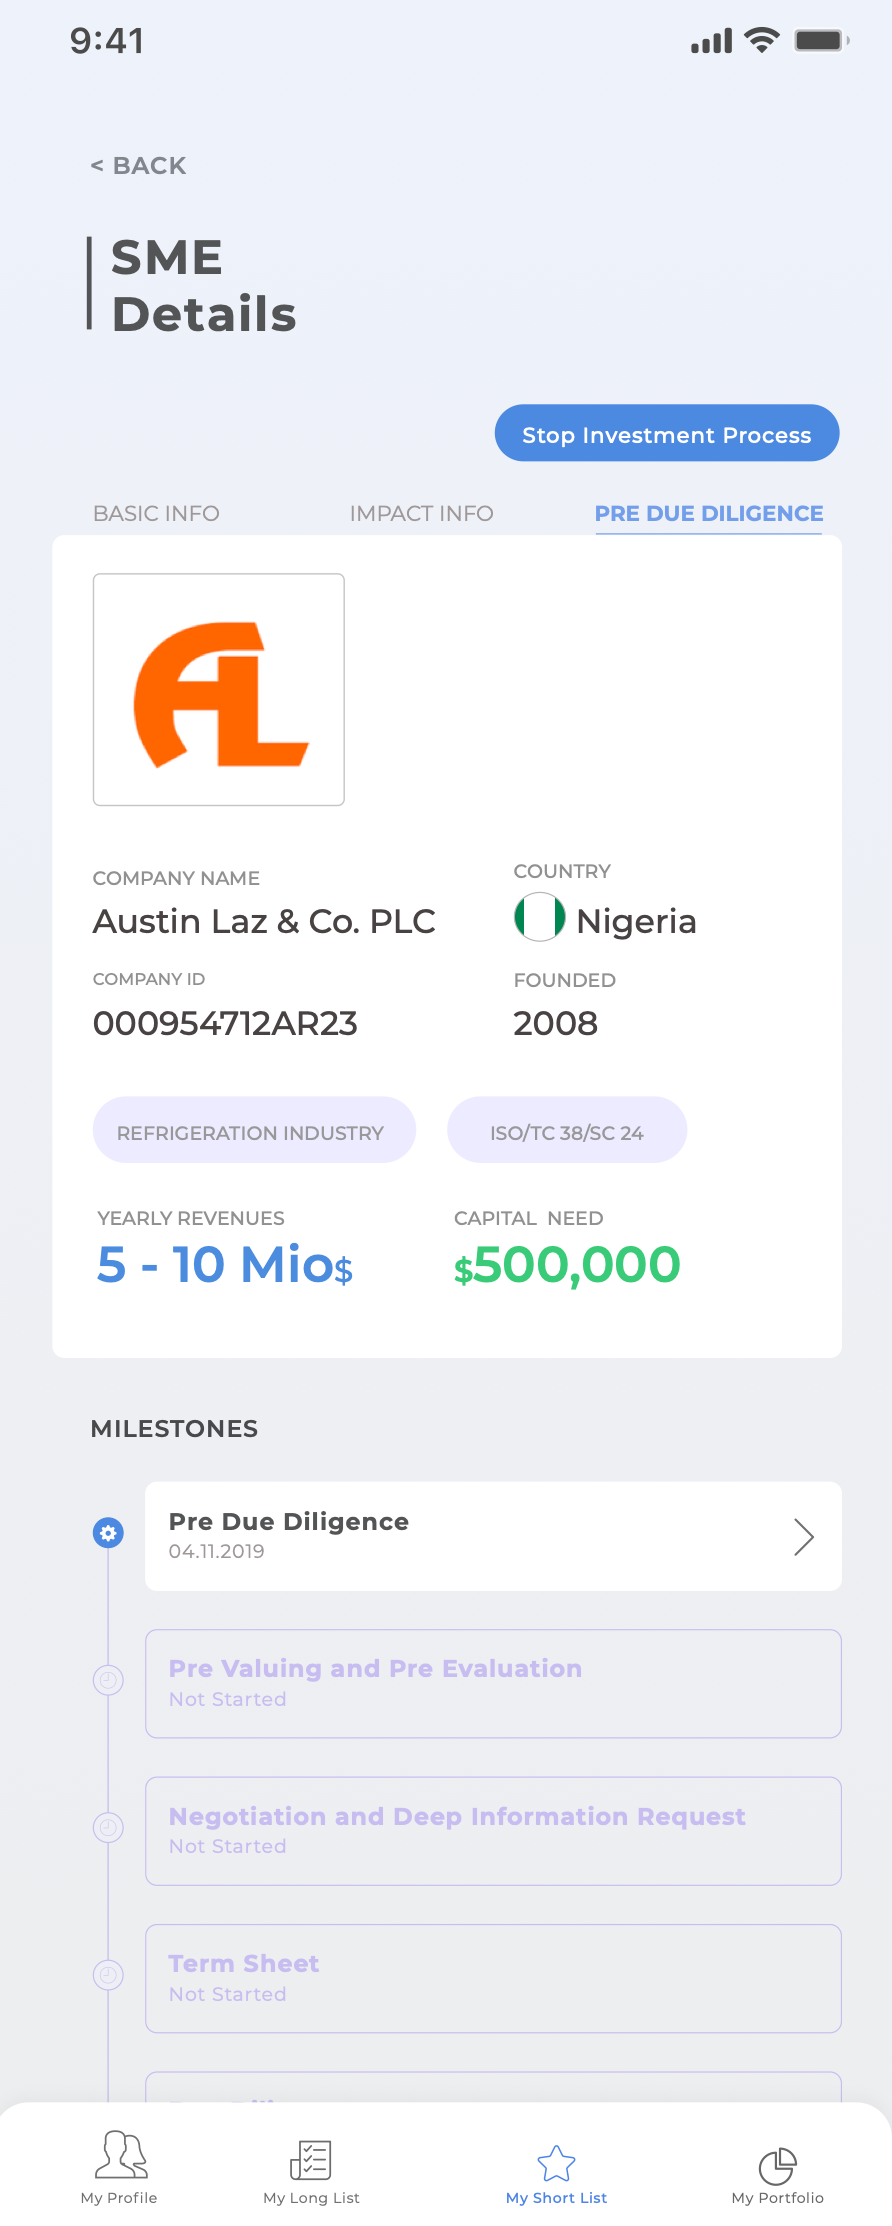Tap the Nigeria flag icon
The image size is (892, 2226).
click(x=540, y=917)
